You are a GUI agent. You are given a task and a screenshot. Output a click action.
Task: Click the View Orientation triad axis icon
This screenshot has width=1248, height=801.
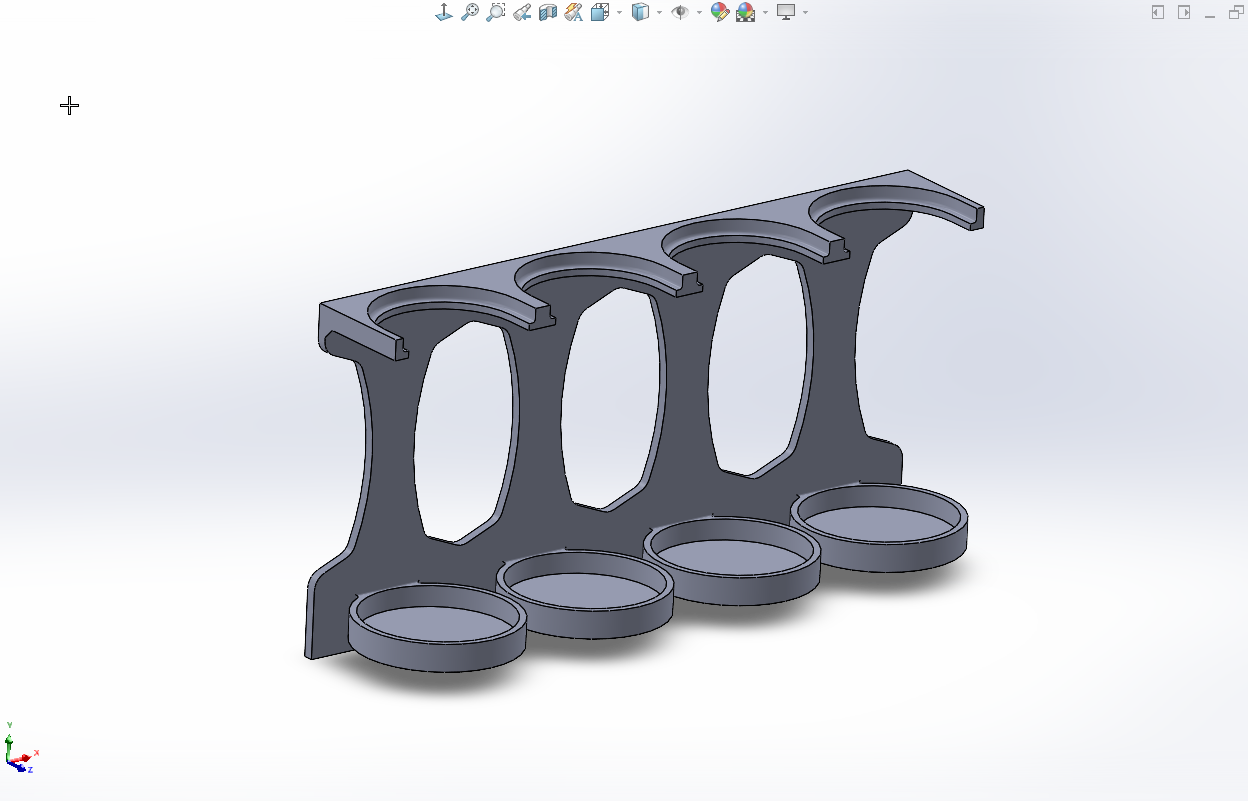(444, 12)
